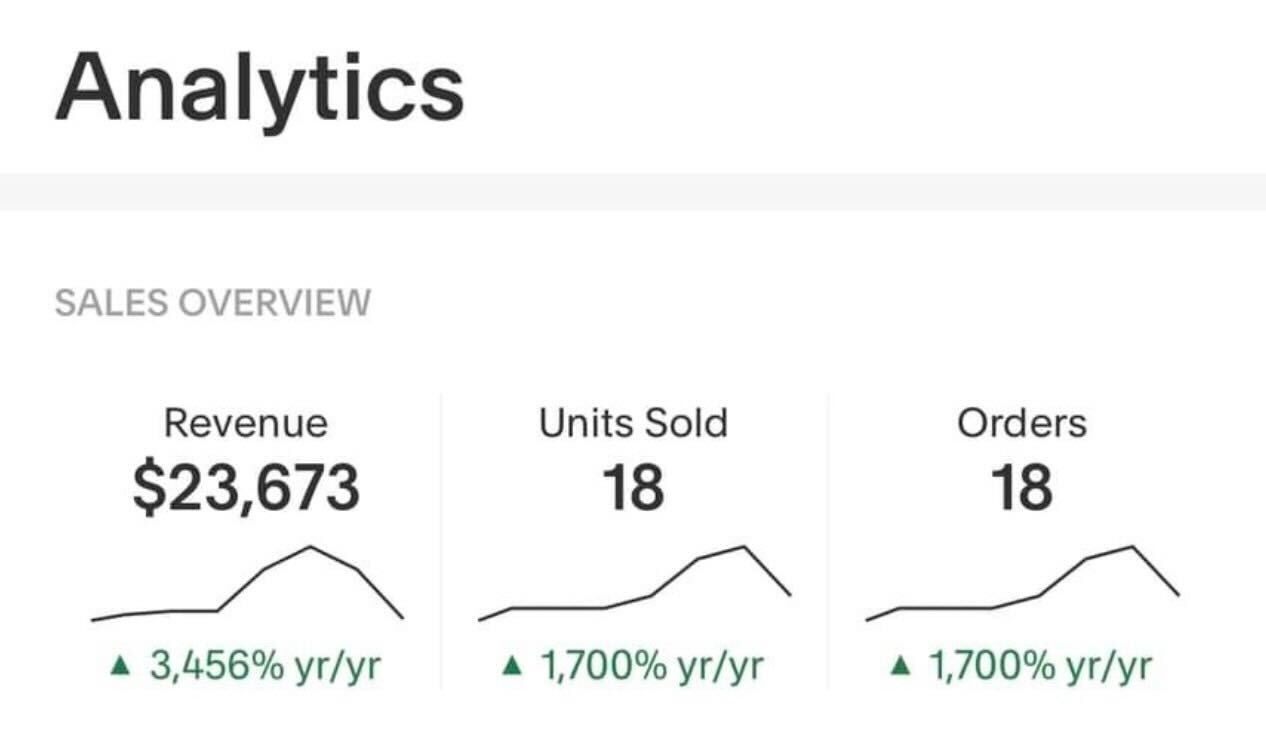Click the $23,673 revenue figure
This screenshot has width=1266, height=750.
[245, 489]
